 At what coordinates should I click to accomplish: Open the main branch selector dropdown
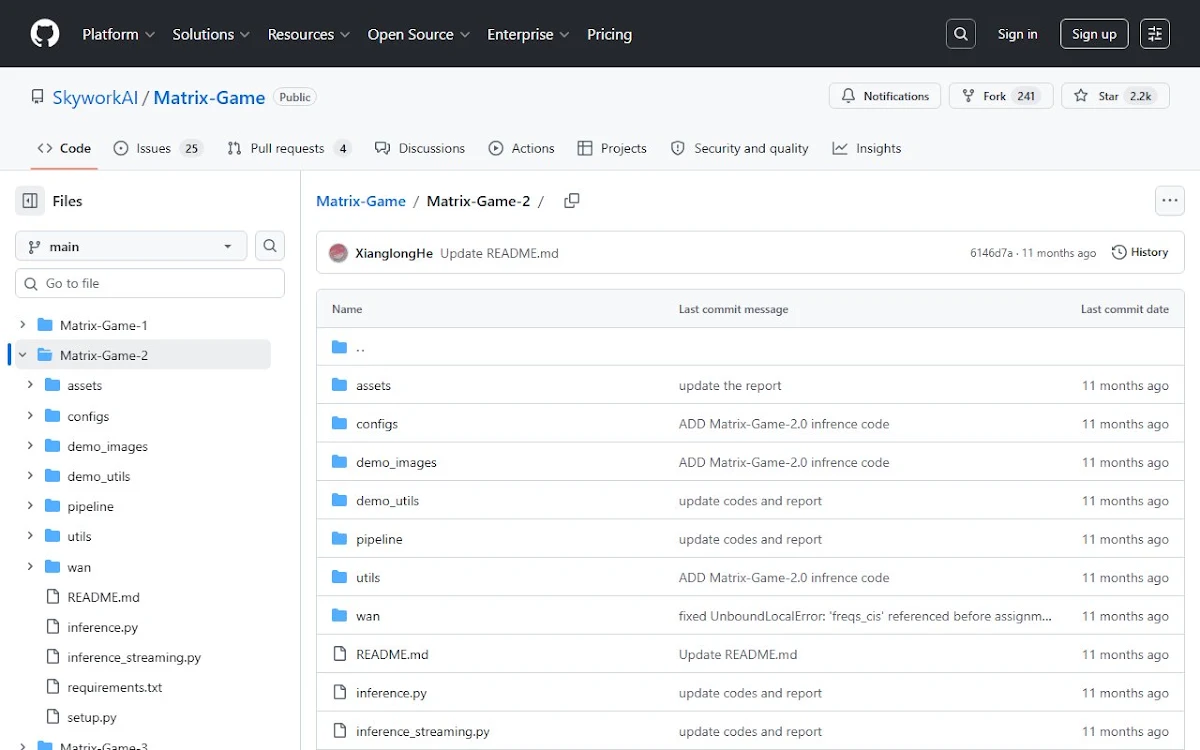coord(131,246)
